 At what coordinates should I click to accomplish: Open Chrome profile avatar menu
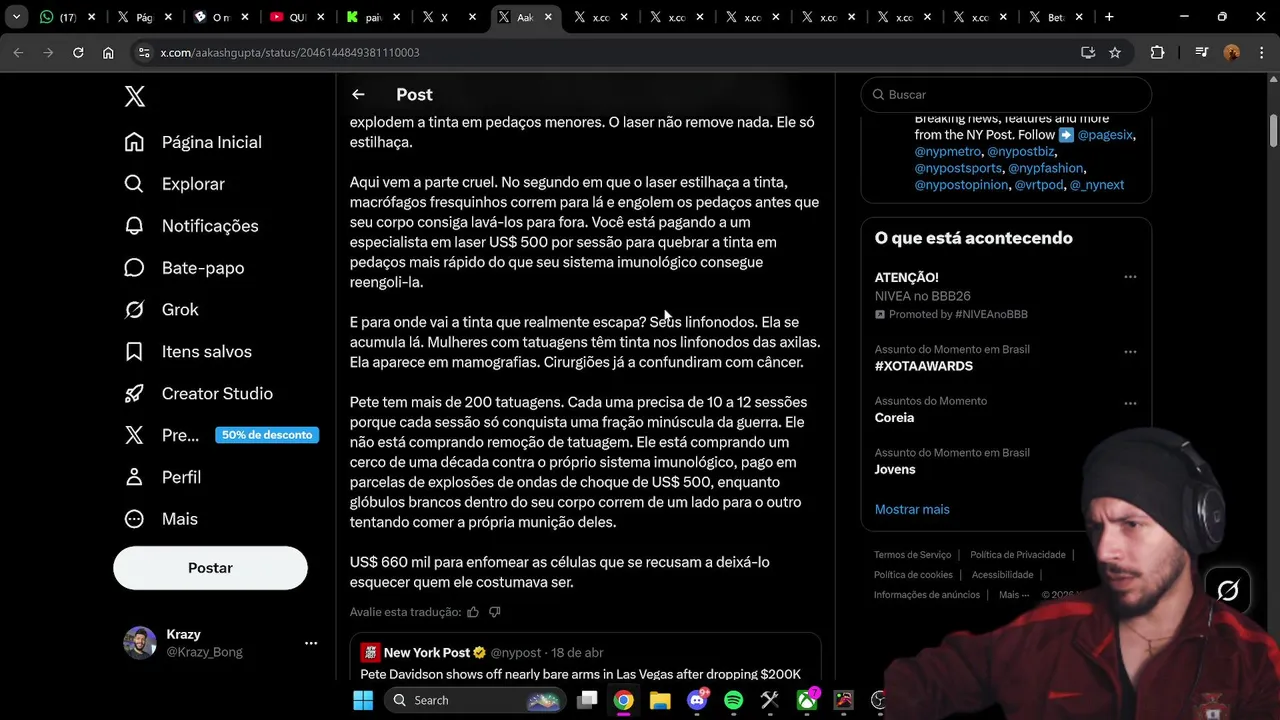pyautogui.click(x=1232, y=52)
